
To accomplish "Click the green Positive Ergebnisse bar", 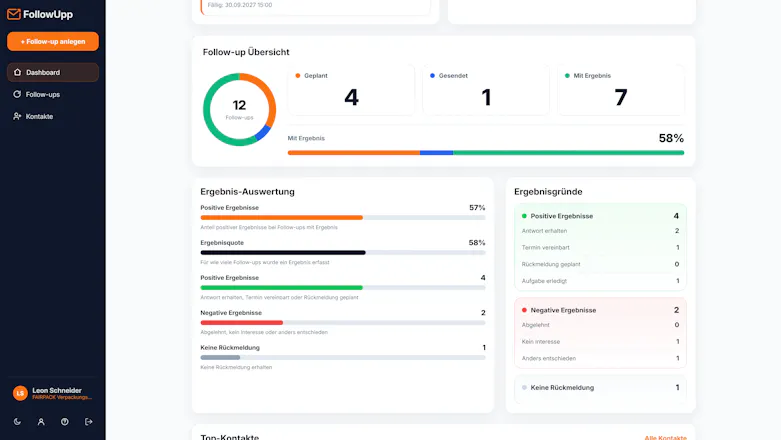I will point(343,288).
